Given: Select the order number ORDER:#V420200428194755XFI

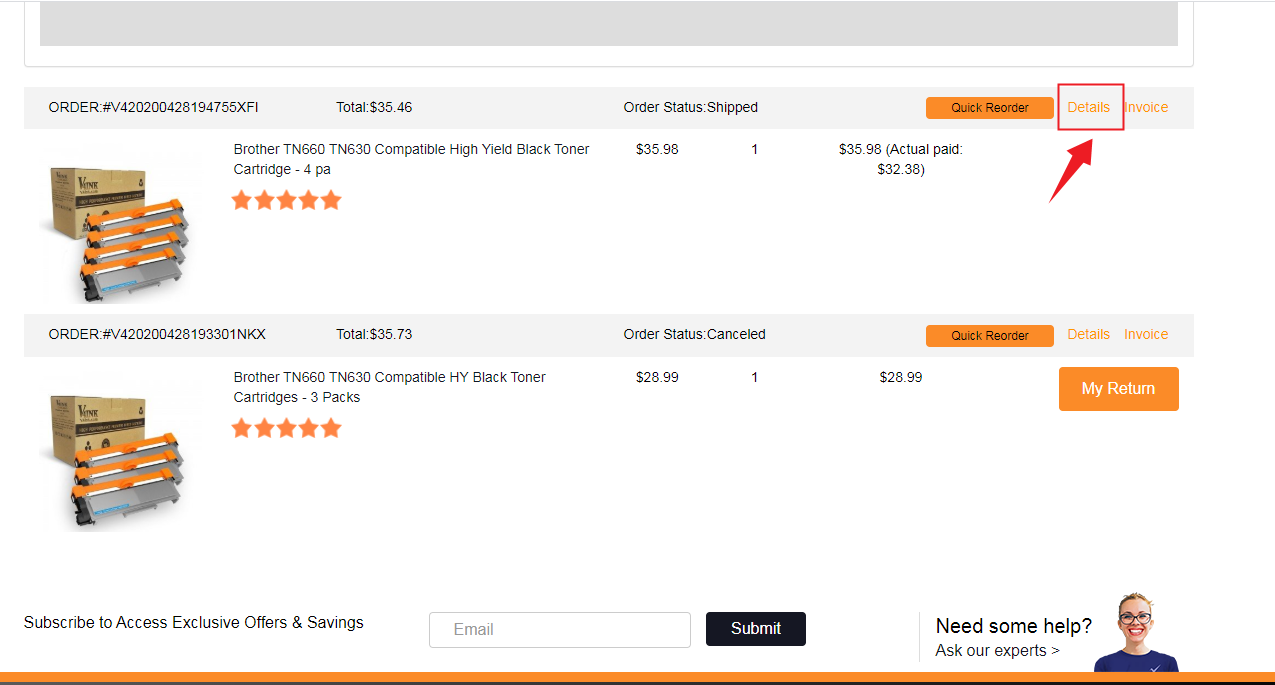Looking at the screenshot, I should (x=154, y=107).
